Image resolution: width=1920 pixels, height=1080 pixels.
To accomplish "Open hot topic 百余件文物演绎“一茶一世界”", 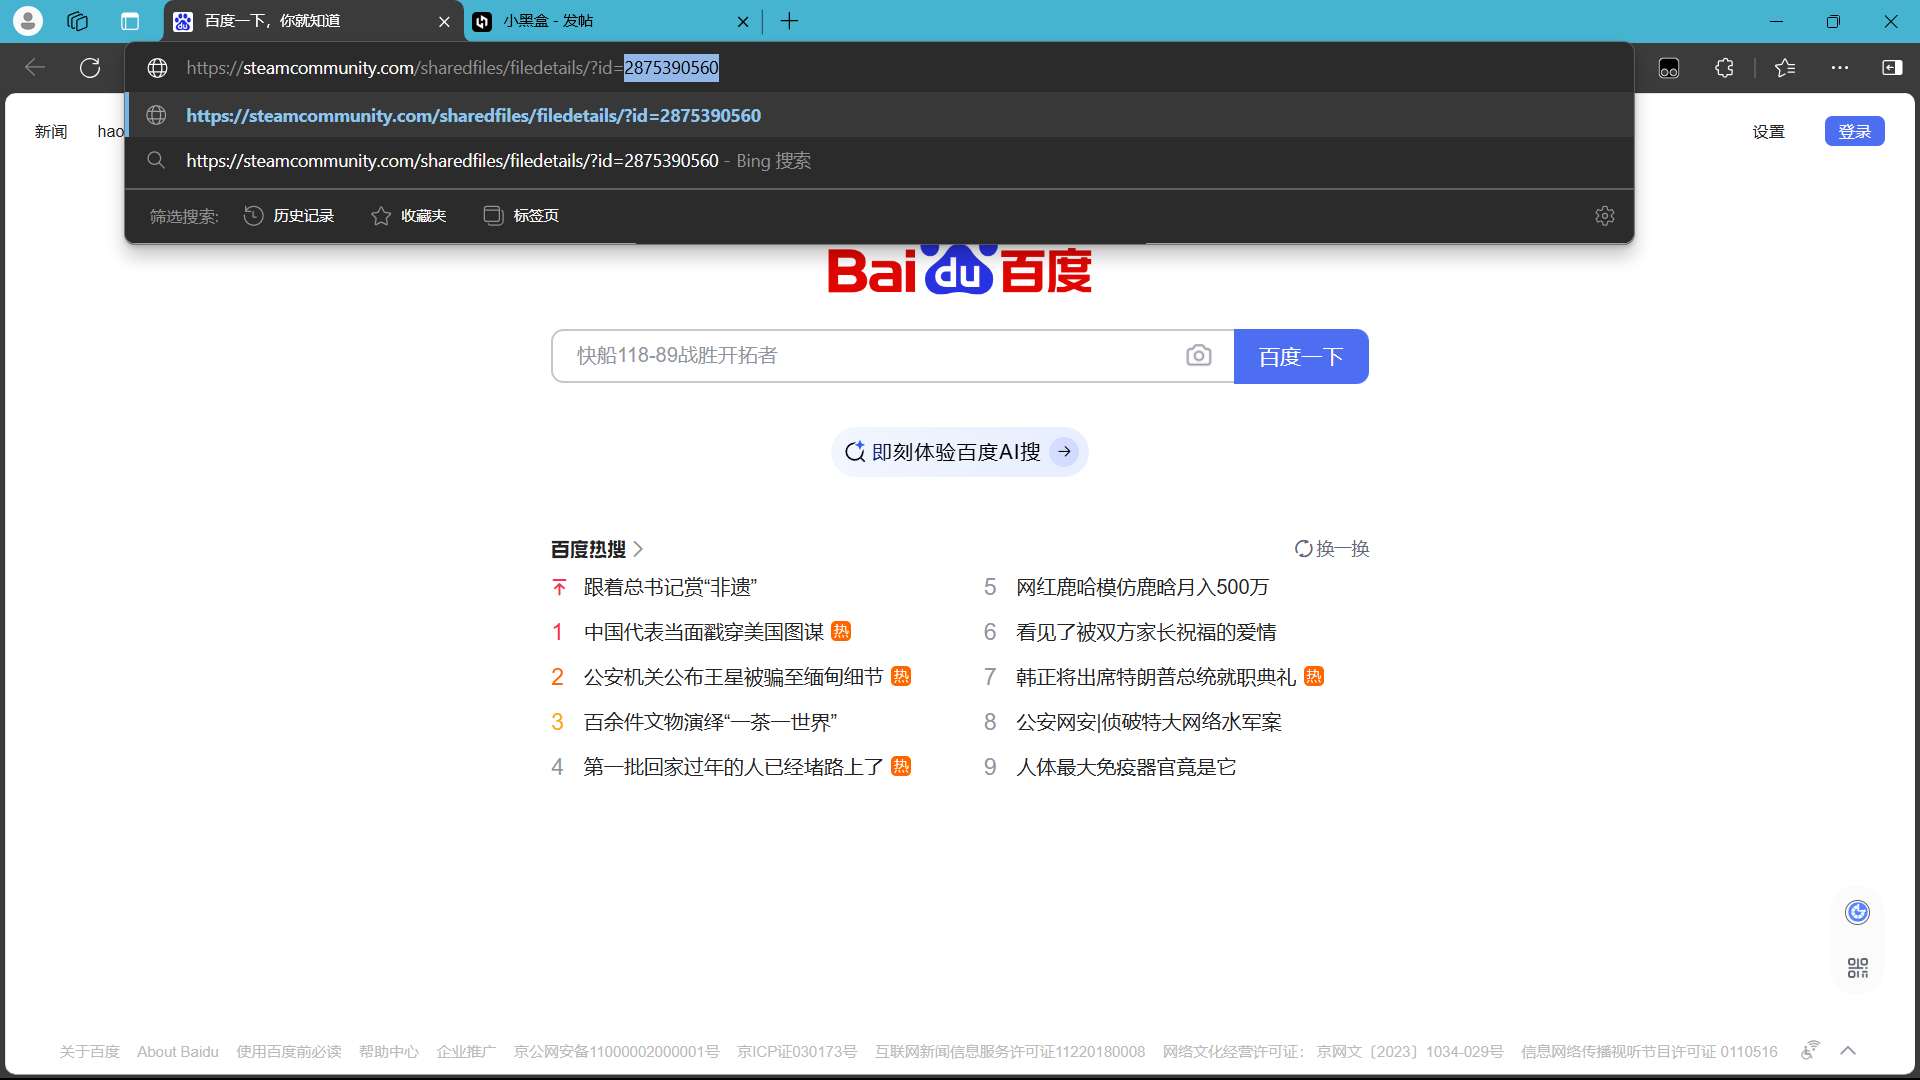I will point(710,723).
